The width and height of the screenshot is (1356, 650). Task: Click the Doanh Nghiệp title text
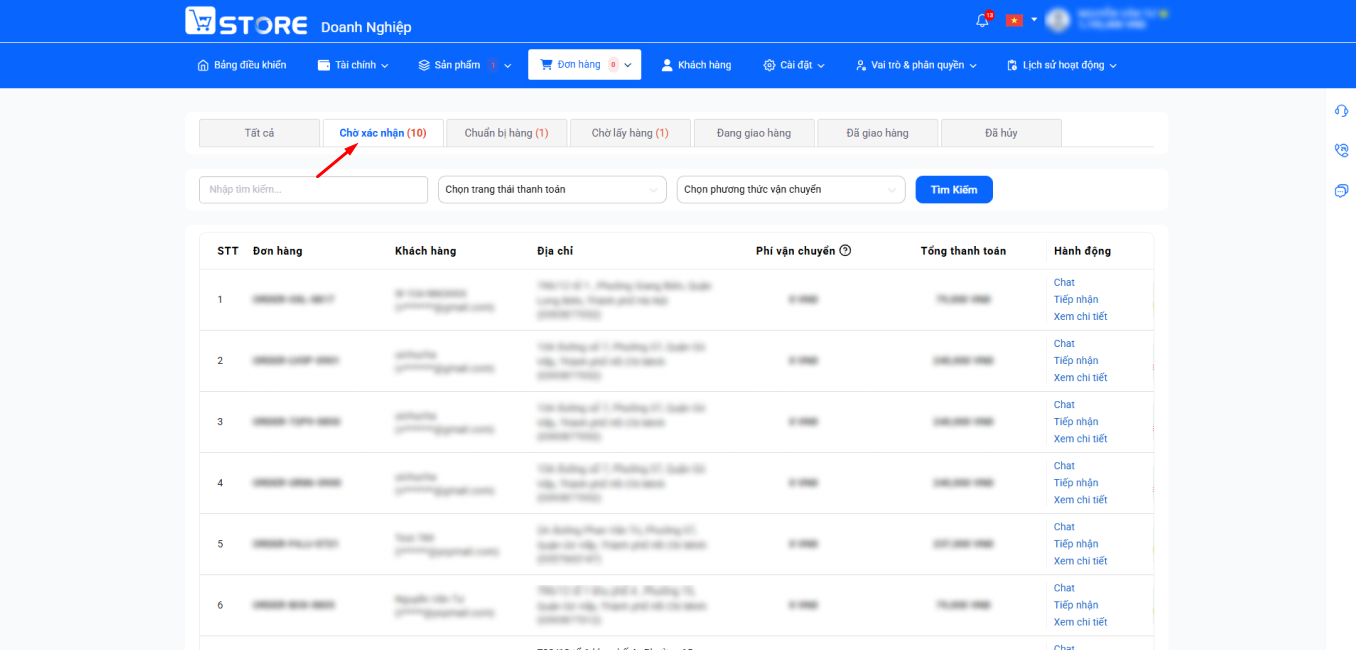click(366, 27)
